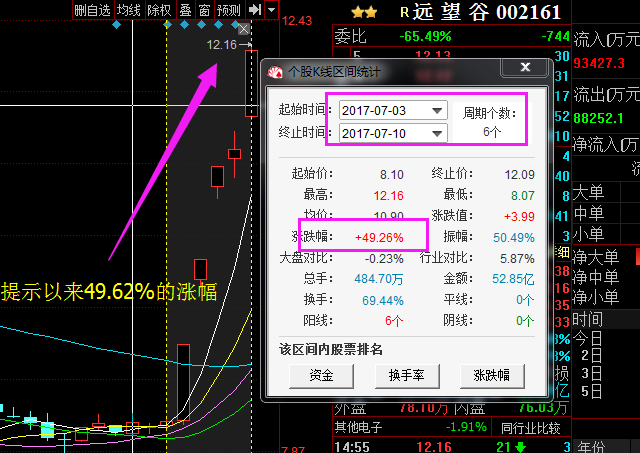Select 除权 in the chart toolbar
This screenshot has height=453, width=640.
coord(158,10)
